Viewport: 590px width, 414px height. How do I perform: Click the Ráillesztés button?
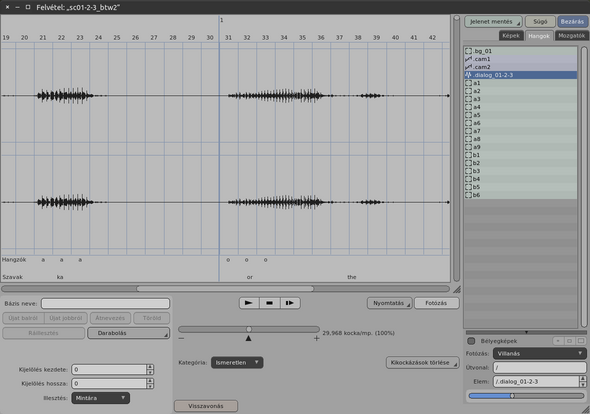click(x=44, y=333)
